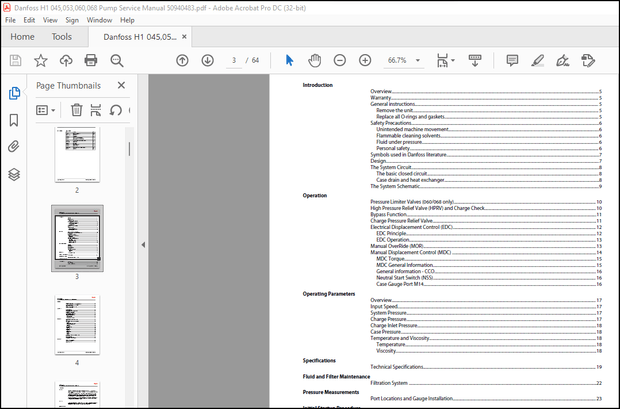620x409 pixels.
Task: Click the thumbnails panel scrollbar
Action: [x=129, y=149]
